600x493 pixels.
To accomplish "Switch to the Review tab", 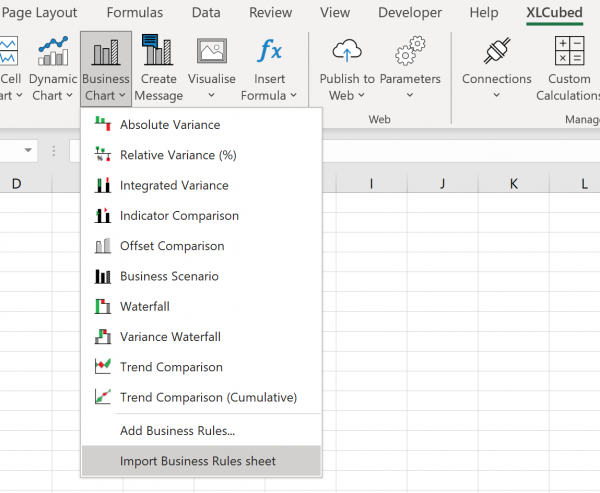I will coord(271,13).
